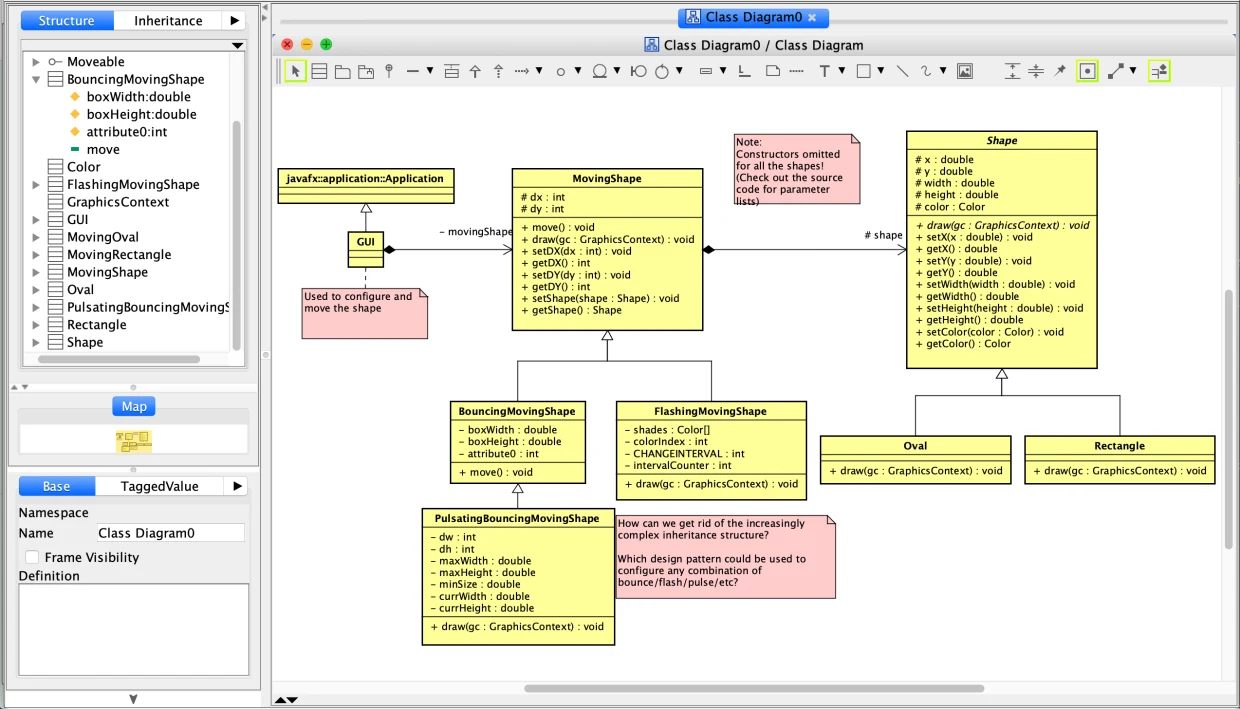Select Color in the structure tree
Screen dimensions: 1240x709
click(x=84, y=167)
